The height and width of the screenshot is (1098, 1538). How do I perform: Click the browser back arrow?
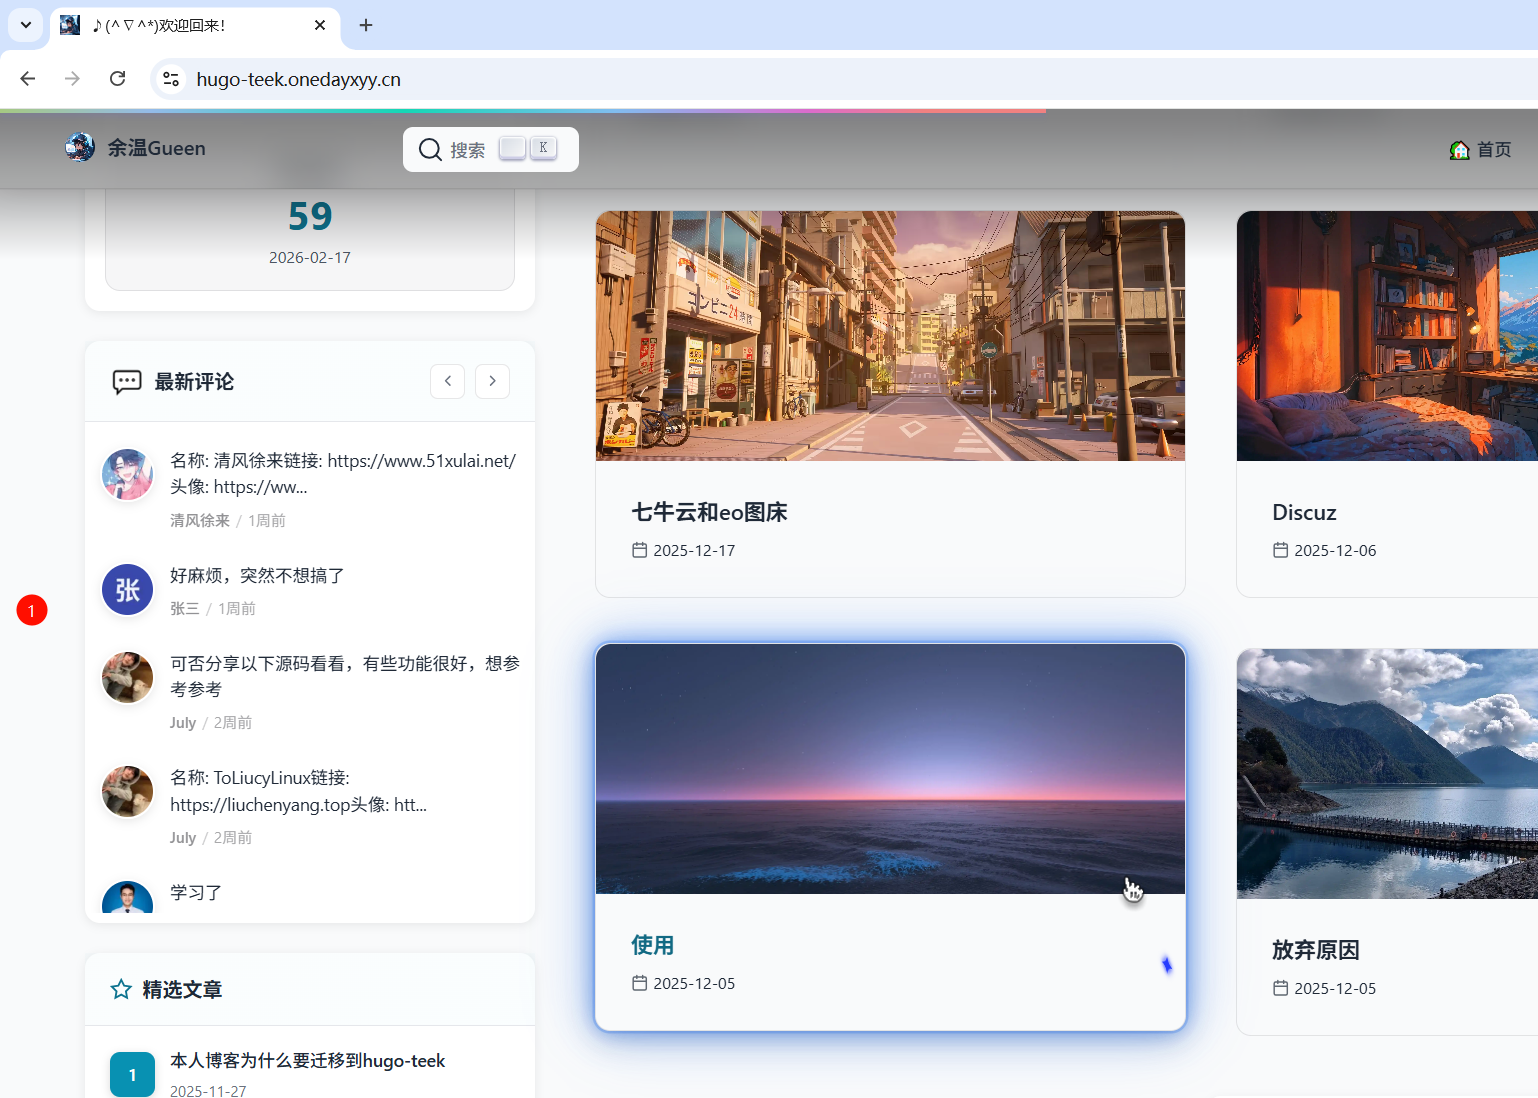pos(28,79)
